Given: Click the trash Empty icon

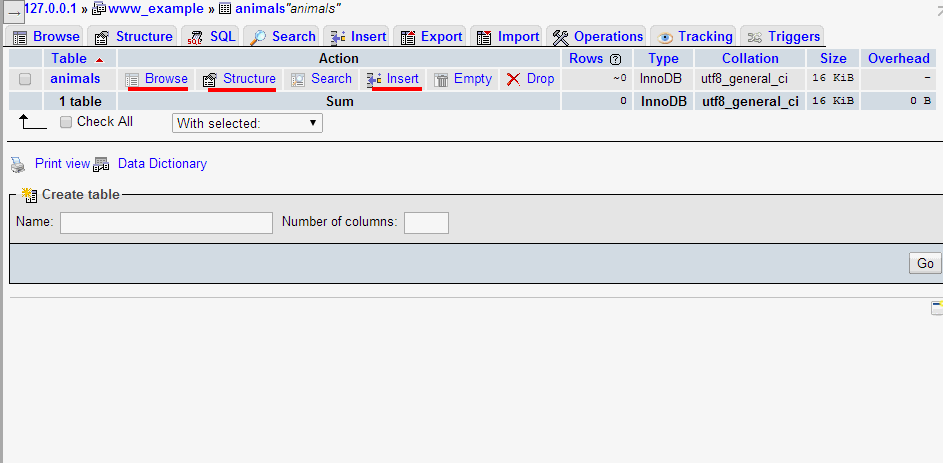Looking at the screenshot, I should point(441,80).
